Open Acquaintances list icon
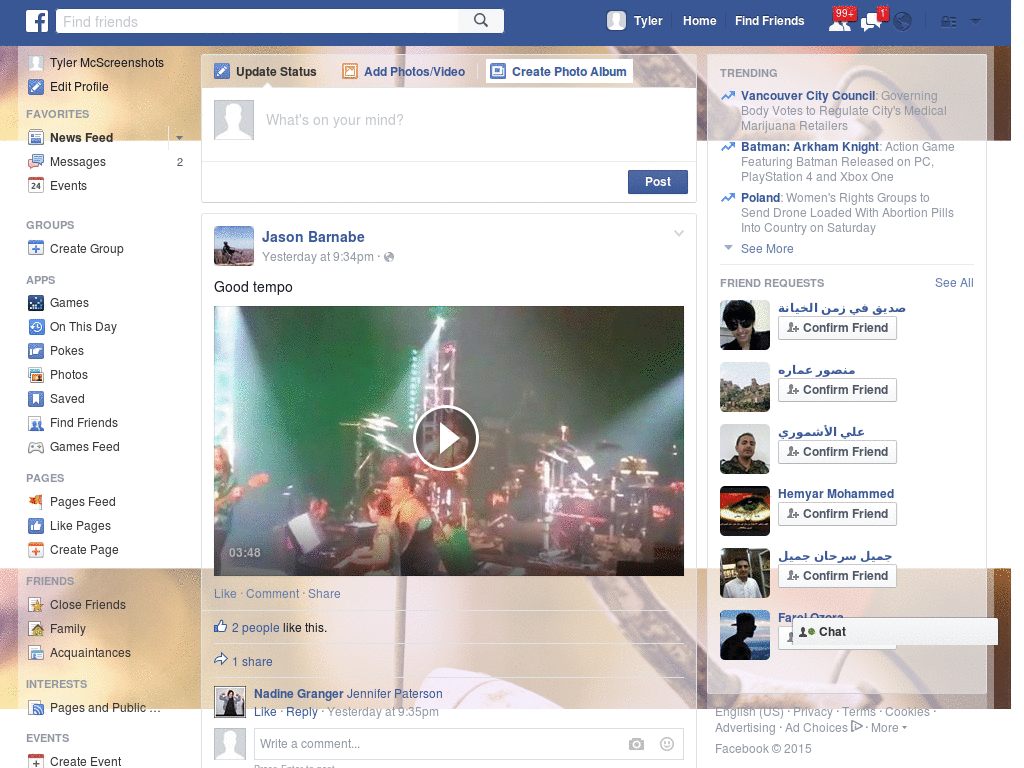The width and height of the screenshot is (1024, 768). tap(36, 653)
